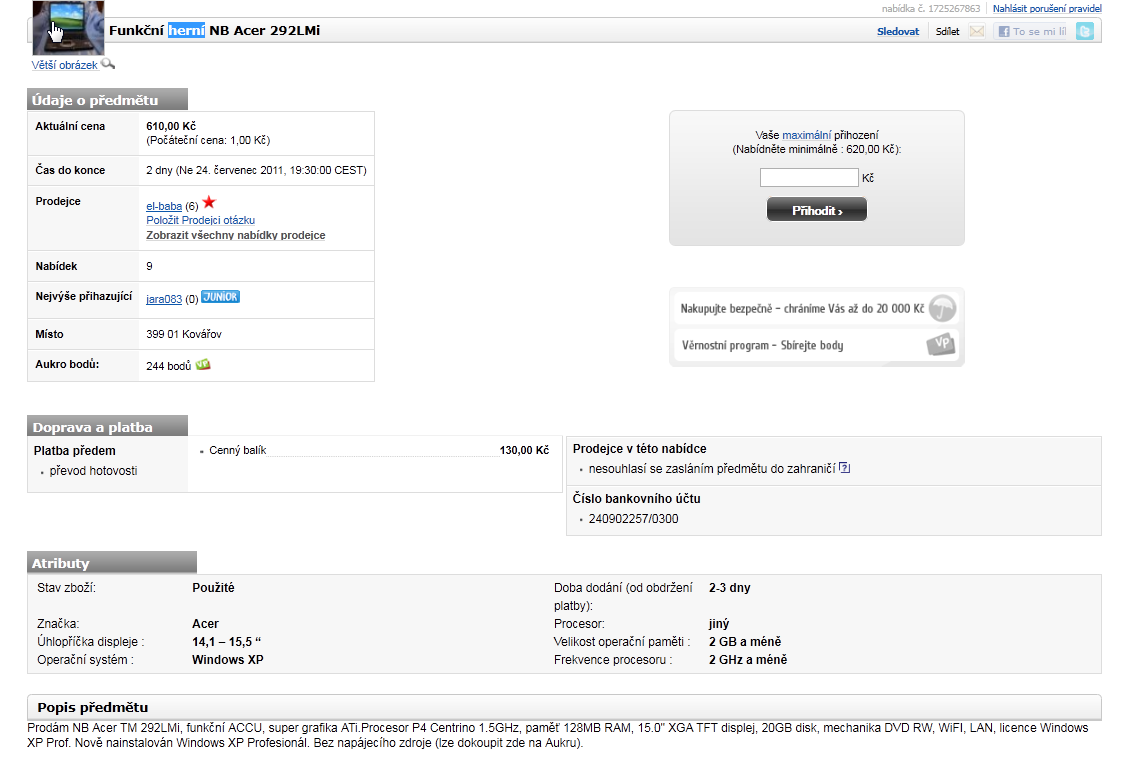
Task: Open the Větší obrázek link
Action: (x=64, y=65)
